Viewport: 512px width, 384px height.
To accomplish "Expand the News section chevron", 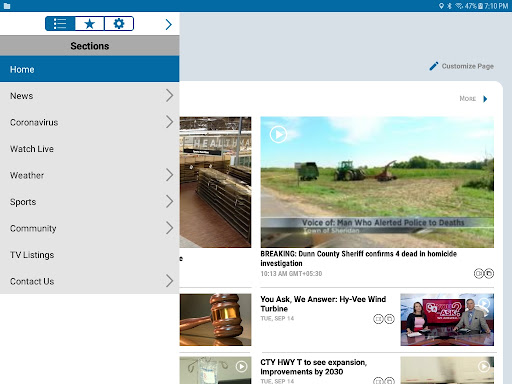I will tap(169, 96).
